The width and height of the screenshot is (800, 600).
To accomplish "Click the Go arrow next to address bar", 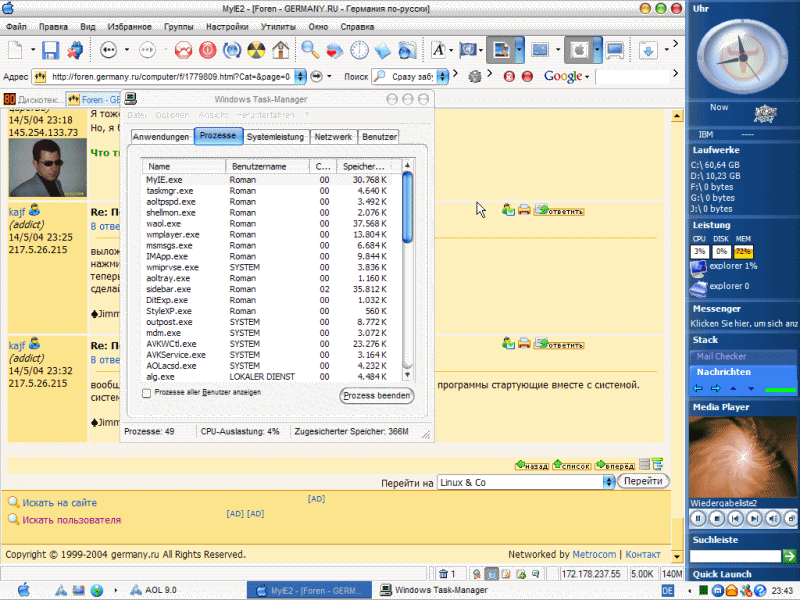I will (317, 77).
